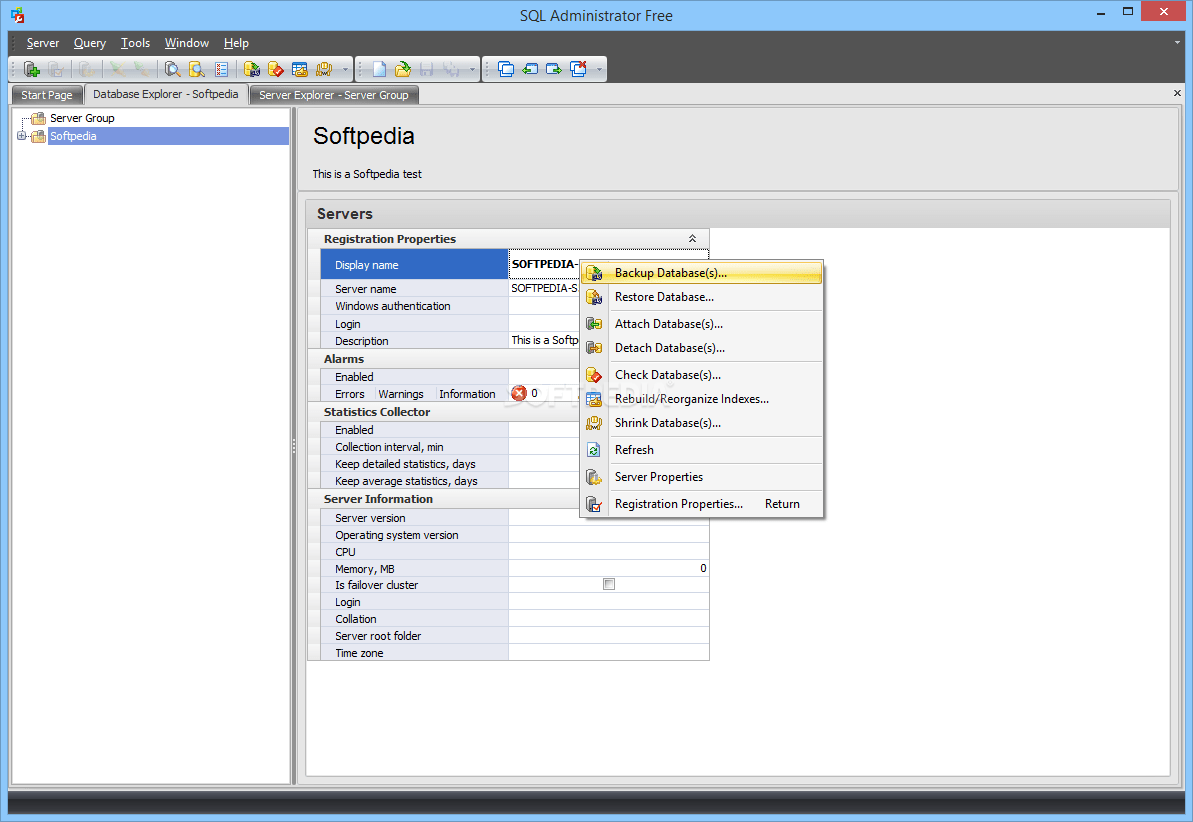The image size is (1193, 822).
Task: Select Server Group in the tree
Action: coord(82,118)
